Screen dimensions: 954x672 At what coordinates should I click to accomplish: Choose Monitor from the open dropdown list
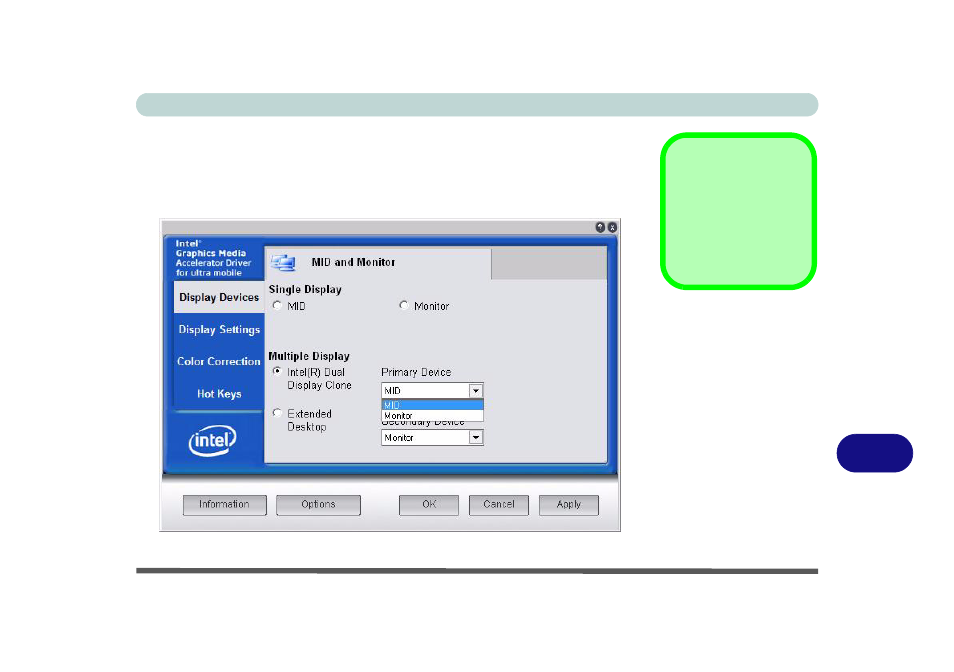[432, 415]
